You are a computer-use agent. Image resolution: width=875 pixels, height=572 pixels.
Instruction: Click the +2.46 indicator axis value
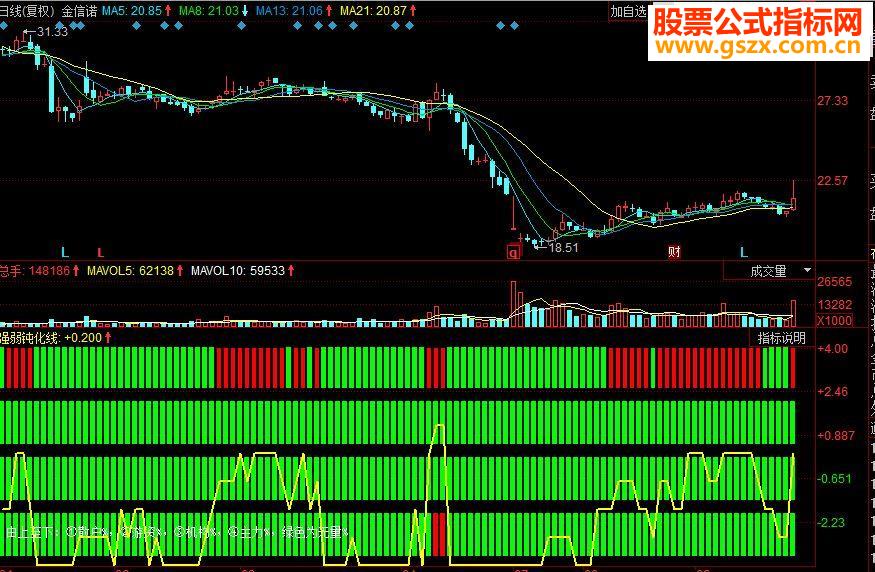[x=833, y=392]
